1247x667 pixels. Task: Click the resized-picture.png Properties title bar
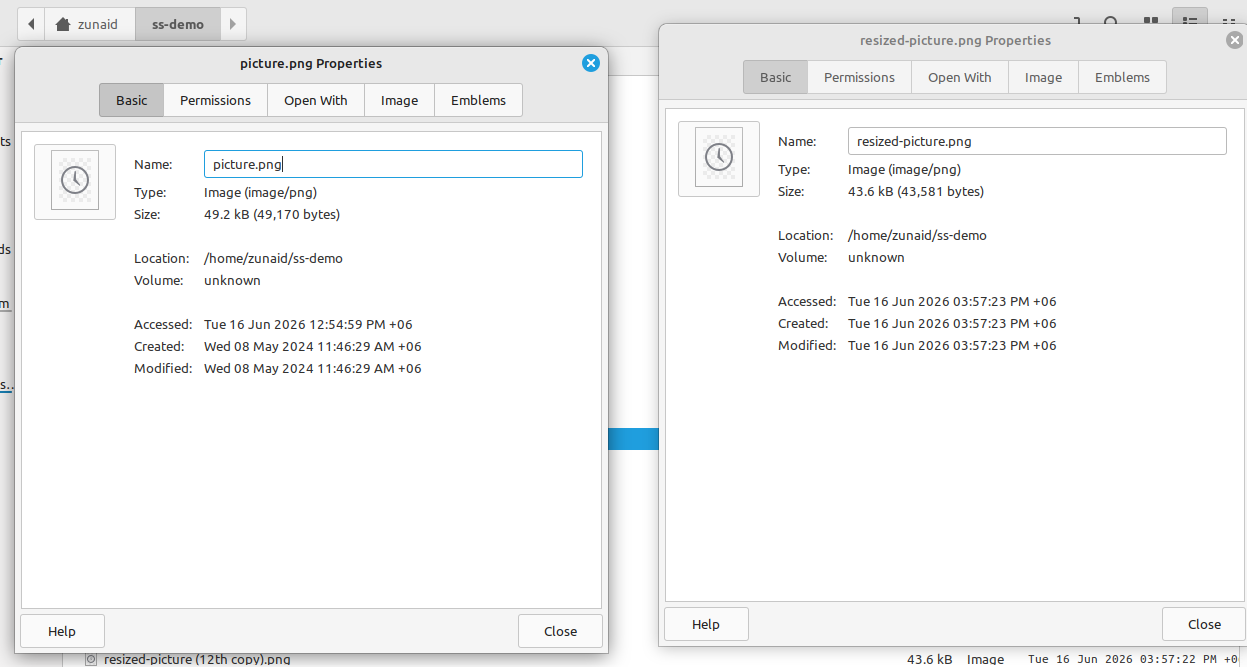(x=955, y=40)
